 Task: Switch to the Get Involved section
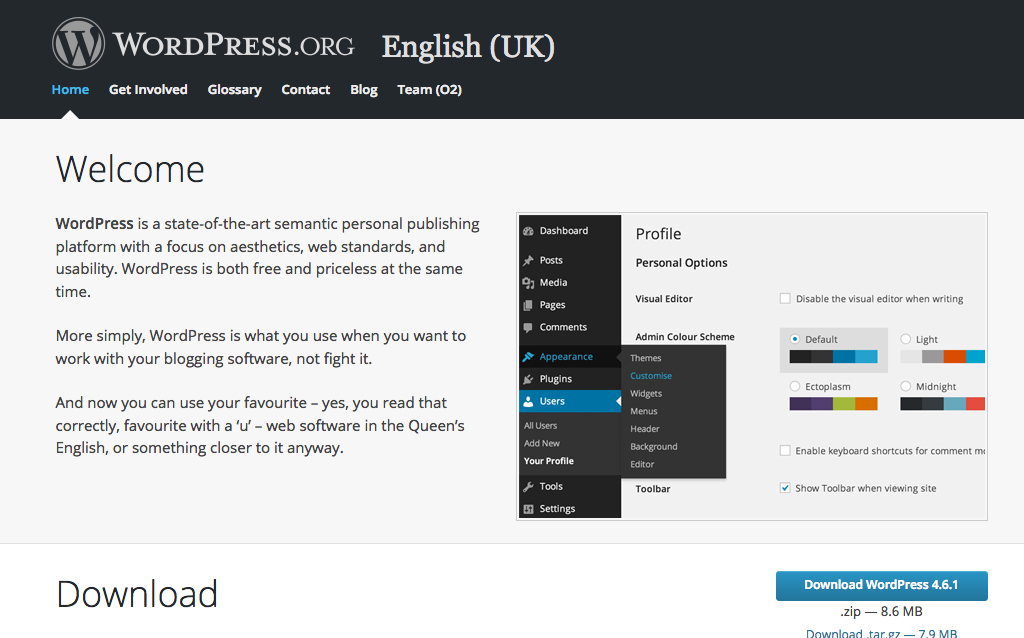[148, 89]
